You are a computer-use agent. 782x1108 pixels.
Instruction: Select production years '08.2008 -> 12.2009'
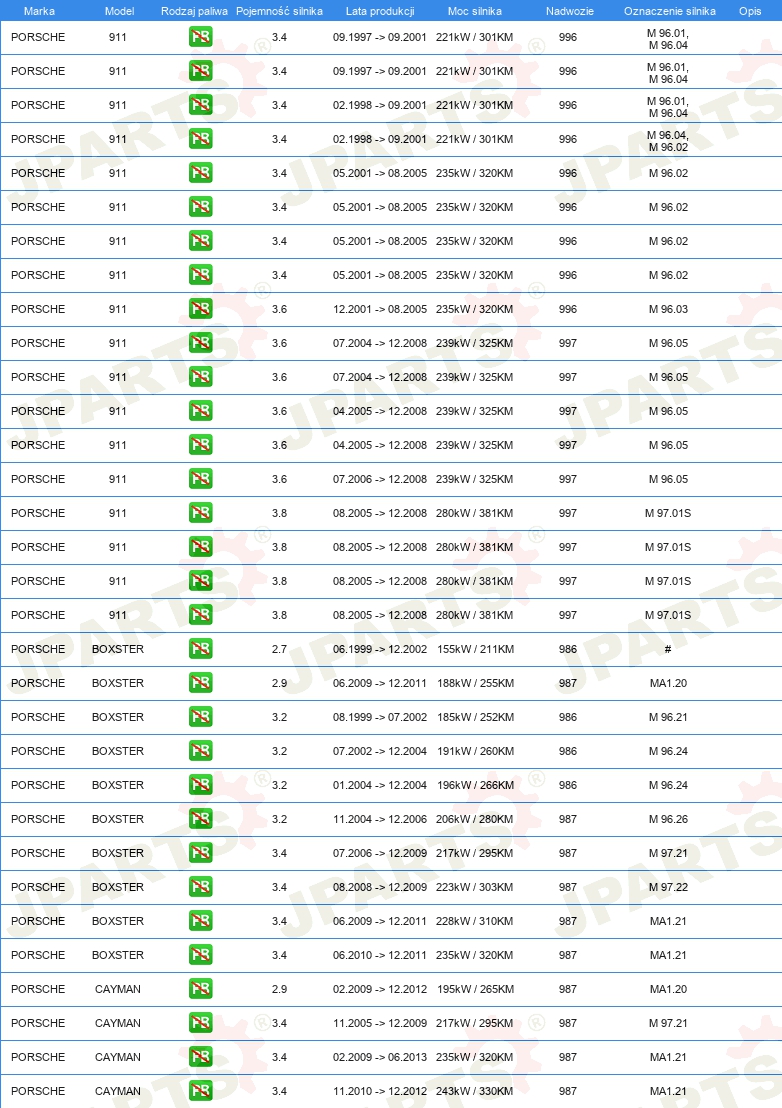click(380, 887)
